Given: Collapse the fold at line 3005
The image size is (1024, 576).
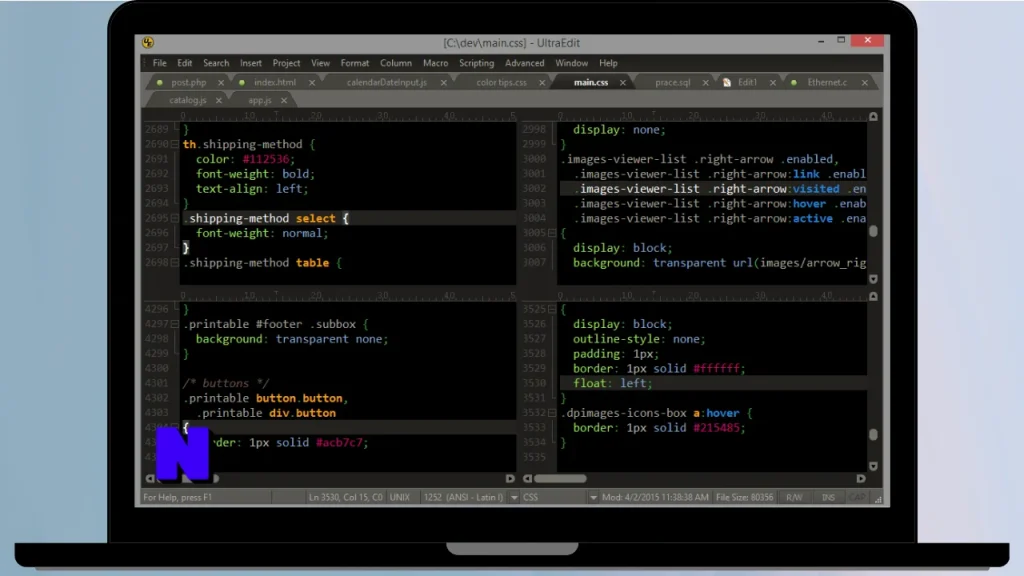Looking at the screenshot, I should [552, 233].
